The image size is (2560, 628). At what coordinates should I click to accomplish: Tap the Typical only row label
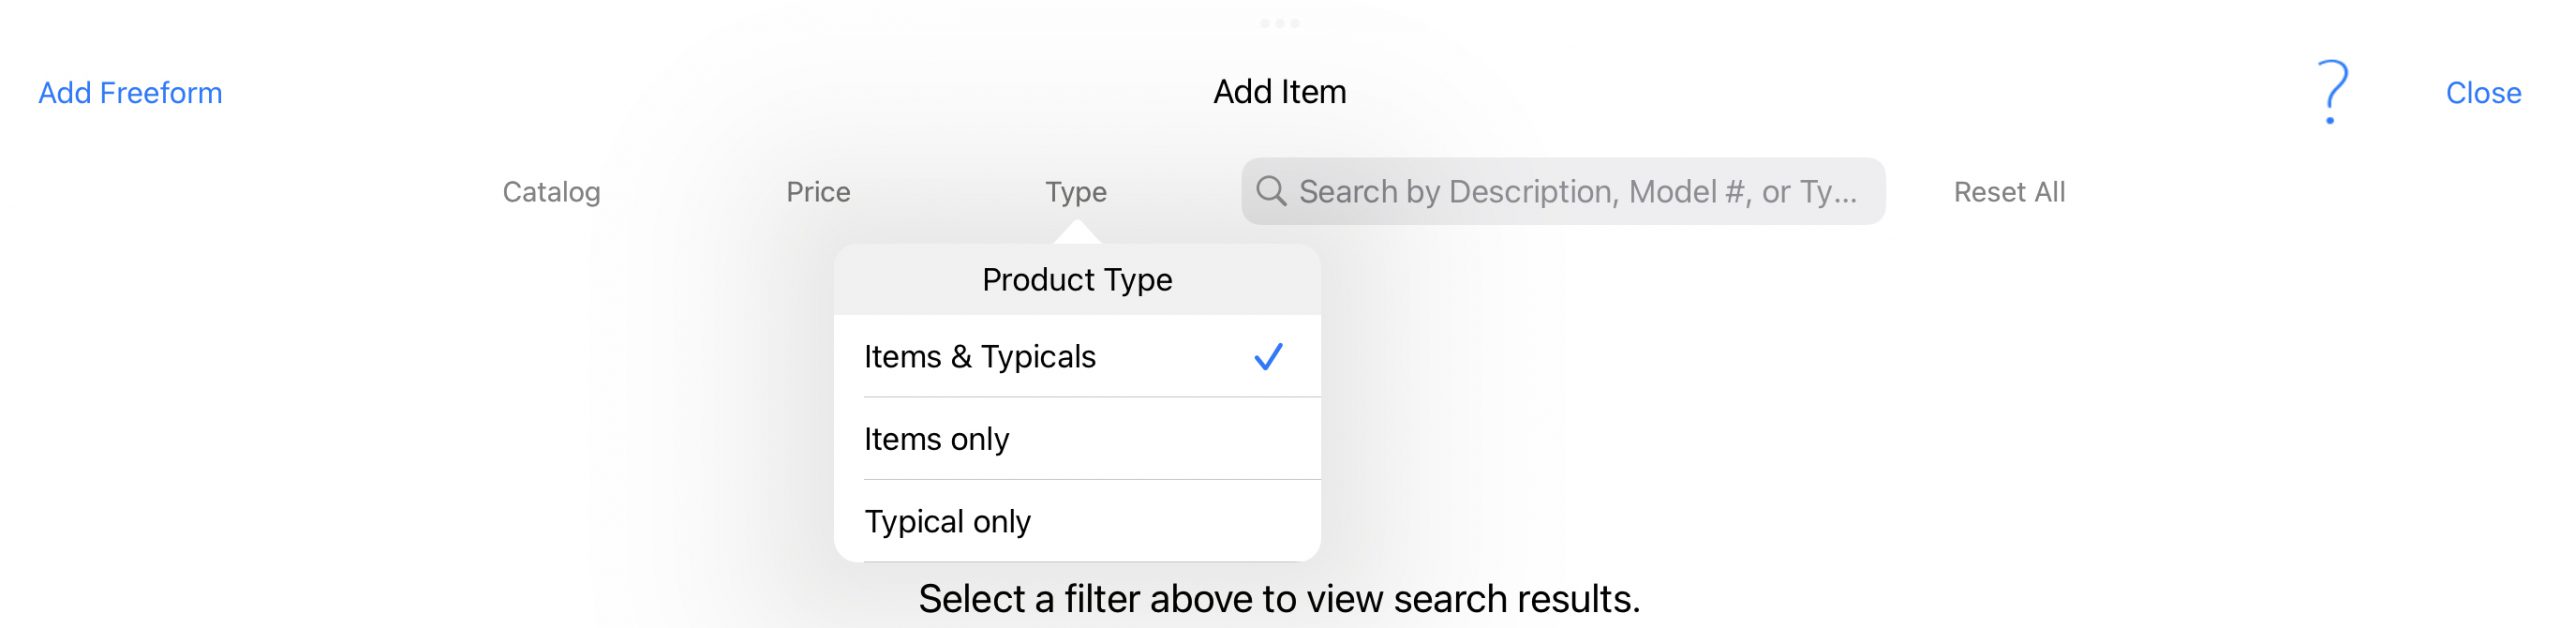(x=948, y=521)
